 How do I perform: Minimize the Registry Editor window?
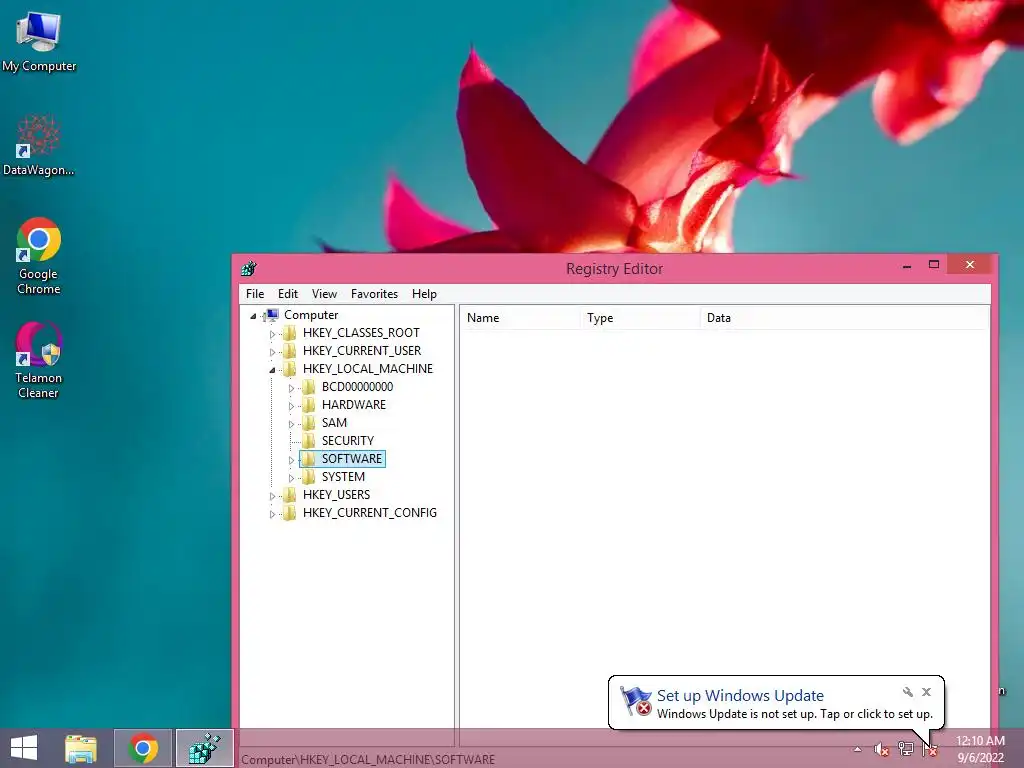point(906,266)
